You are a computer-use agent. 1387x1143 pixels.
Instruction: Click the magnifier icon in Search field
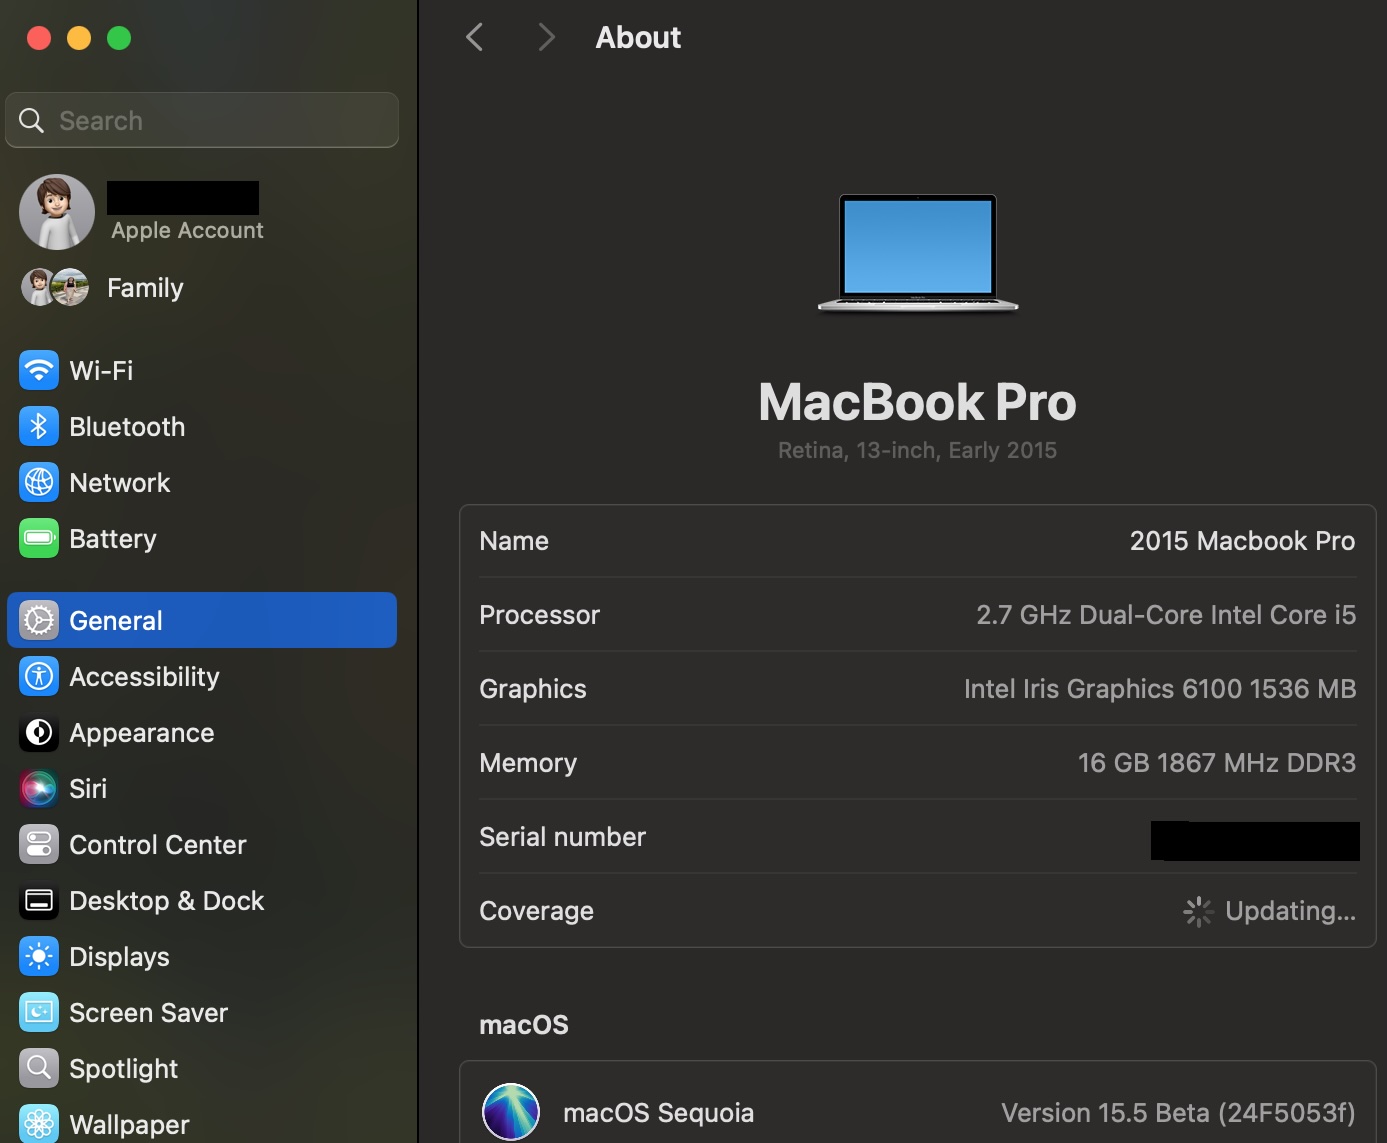click(32, 120)
